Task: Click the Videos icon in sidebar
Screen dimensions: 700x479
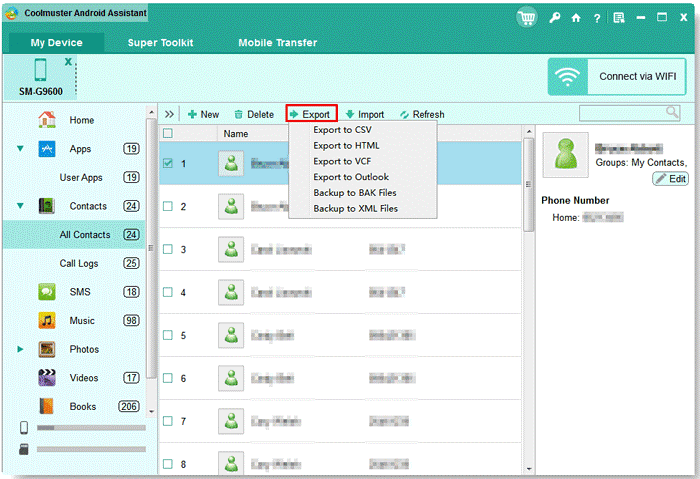Action: 47,378
